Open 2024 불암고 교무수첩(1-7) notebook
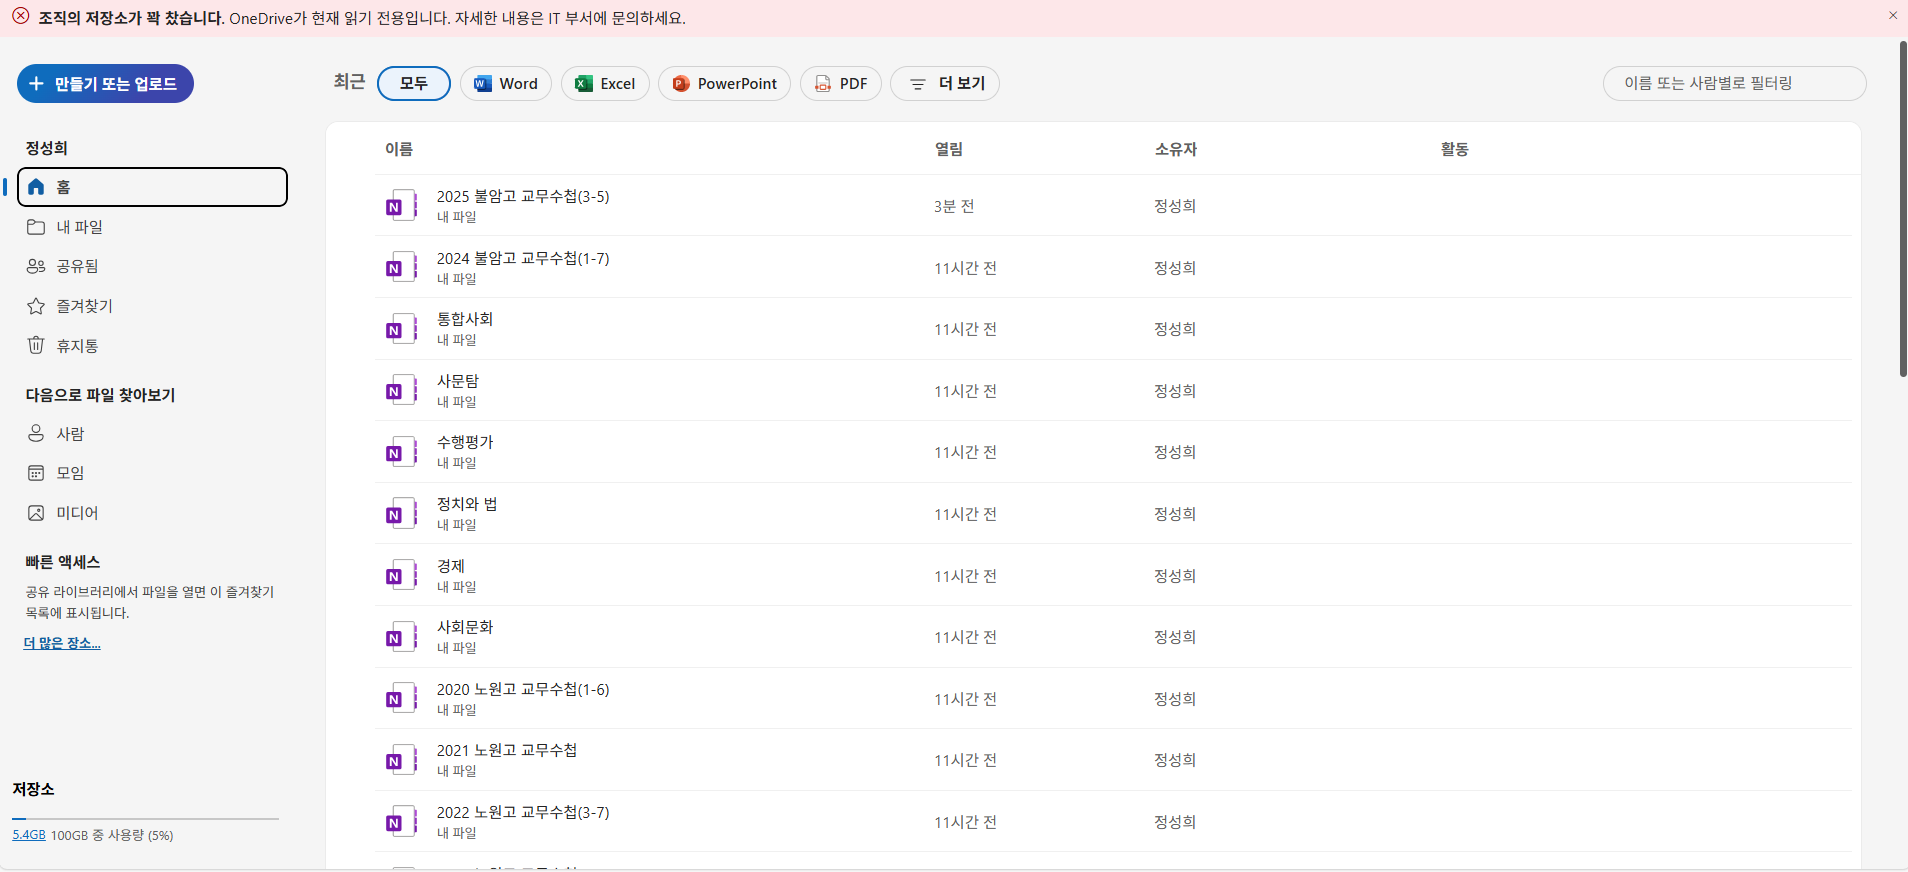The width and height of the screenshot is (1908, 872). click(523, 258)
